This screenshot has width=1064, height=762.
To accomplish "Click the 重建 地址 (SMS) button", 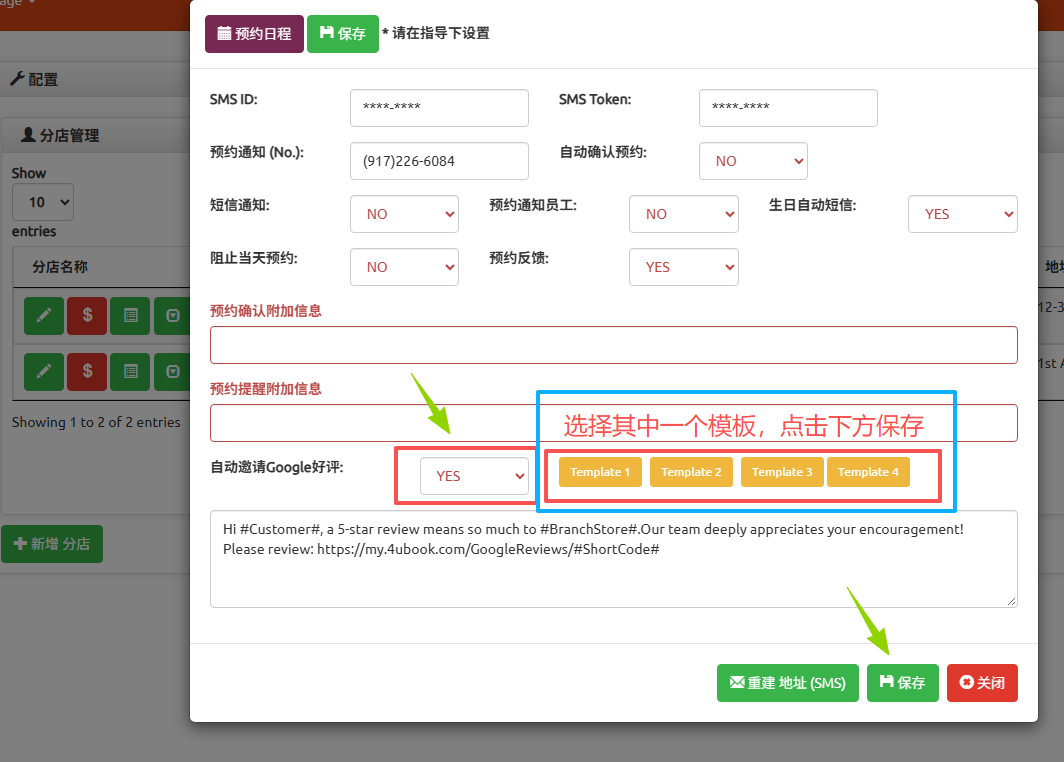I will tap(788, 683).
